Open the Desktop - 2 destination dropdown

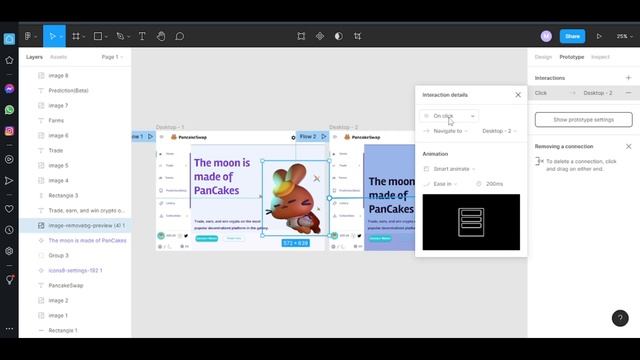(500, 131)
